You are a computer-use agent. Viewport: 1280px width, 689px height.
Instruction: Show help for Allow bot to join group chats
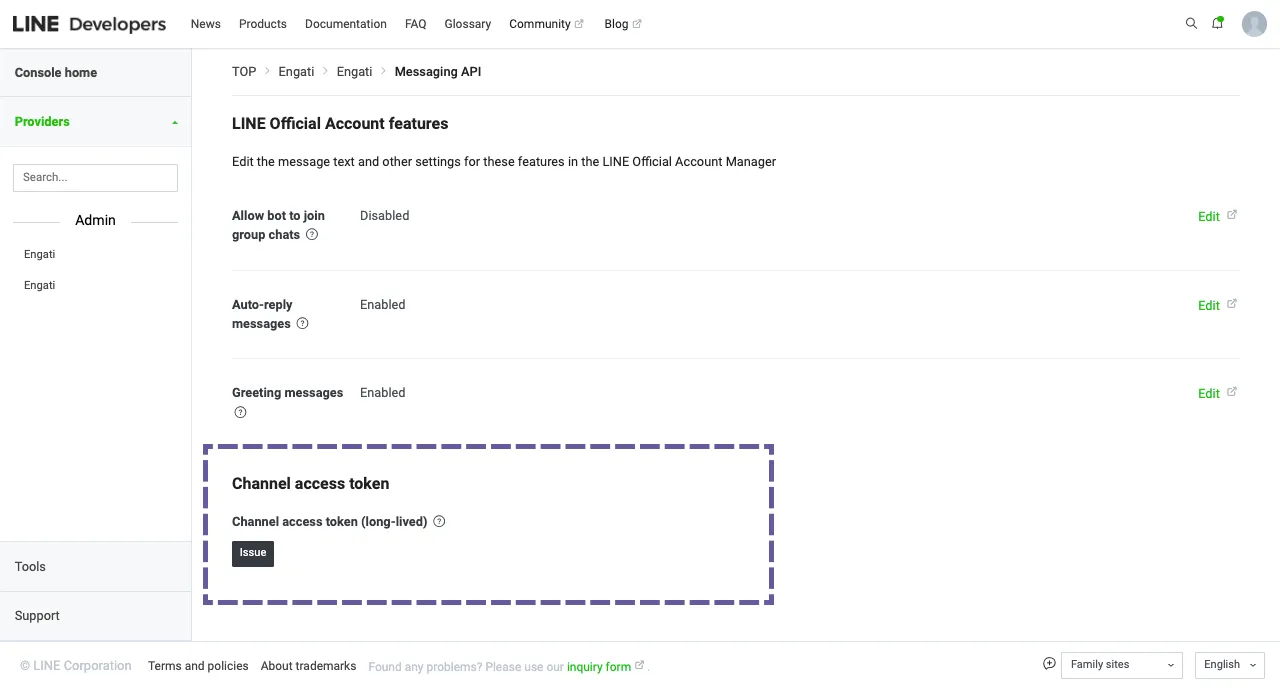[312, 235]
